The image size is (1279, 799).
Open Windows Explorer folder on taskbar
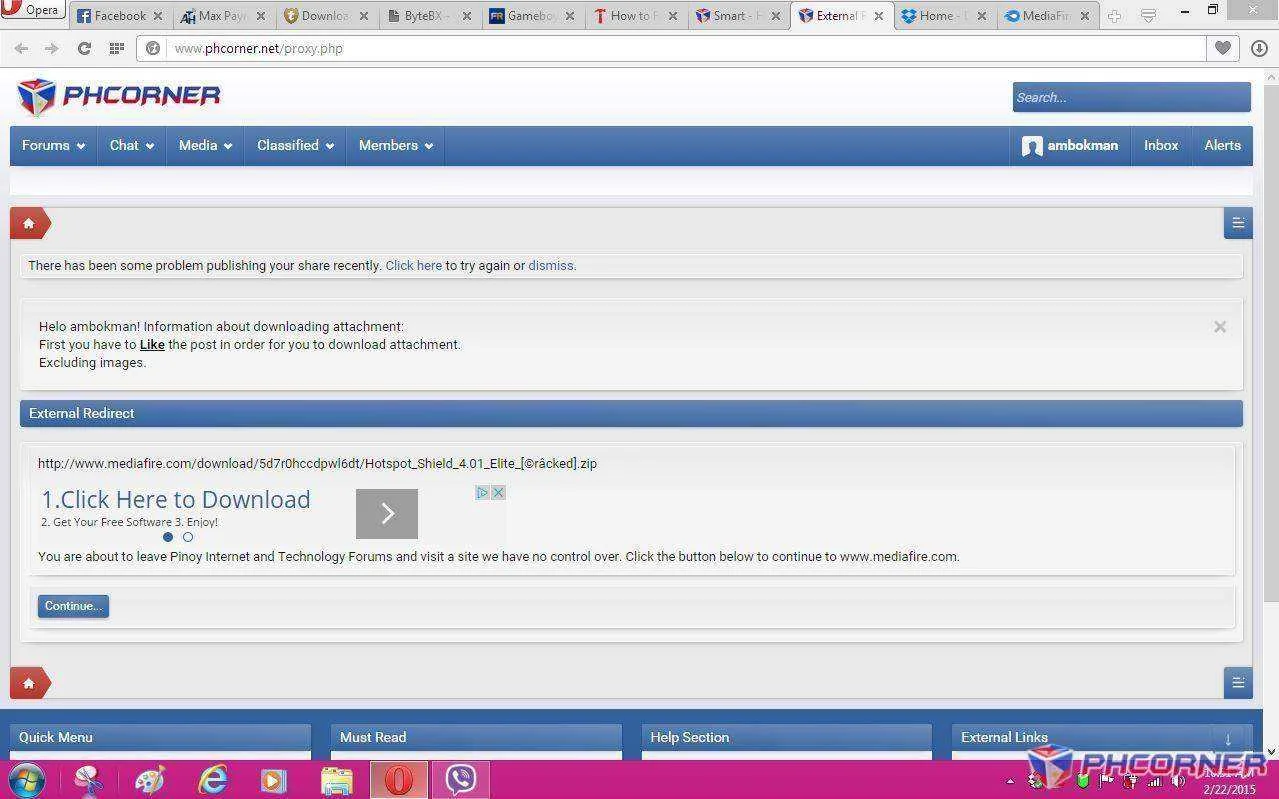click(337, 780)
